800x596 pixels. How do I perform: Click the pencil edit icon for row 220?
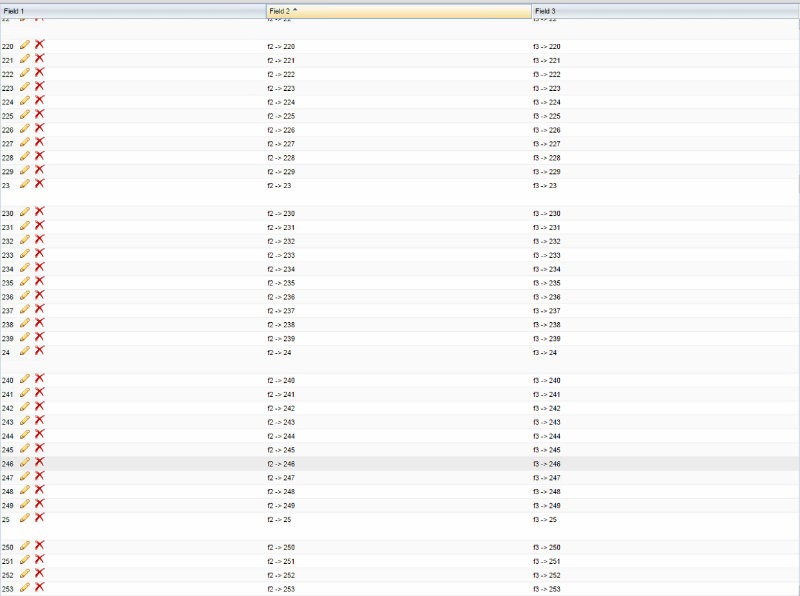coord(25,45)
